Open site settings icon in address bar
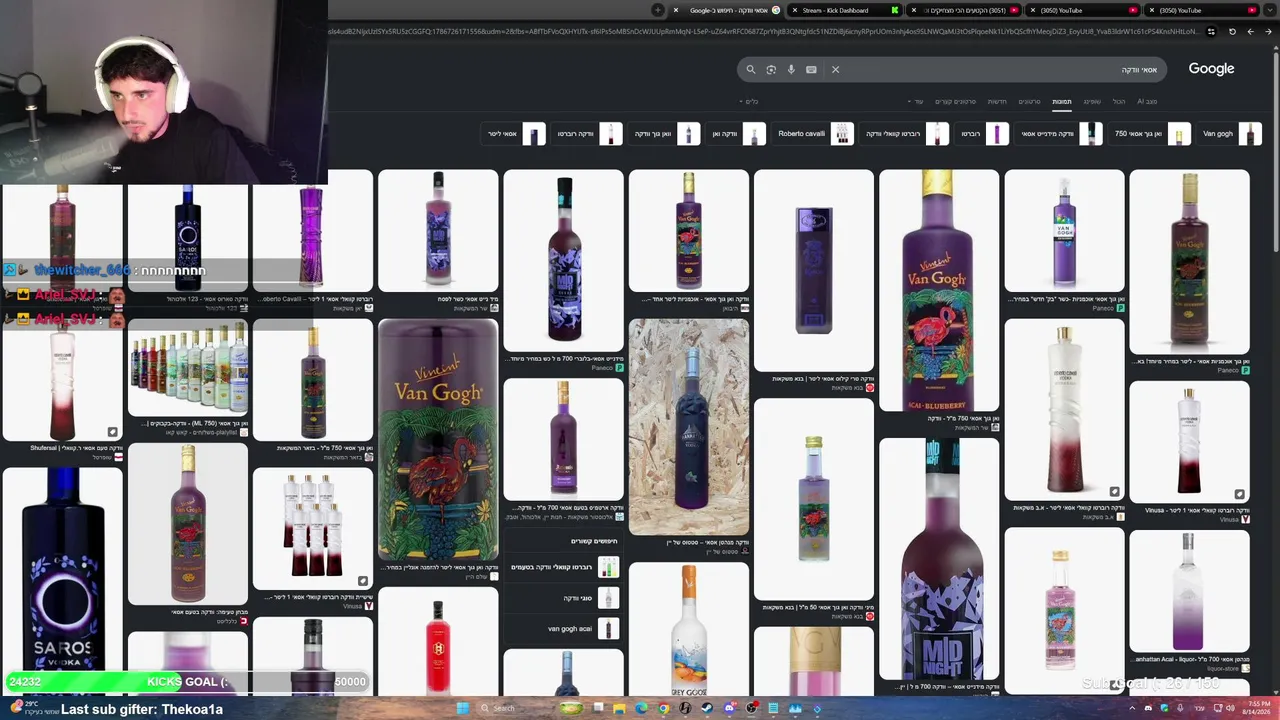The height and width of the screenshot is (720, 1280). pyautogui.click(x=1211, y=32)
